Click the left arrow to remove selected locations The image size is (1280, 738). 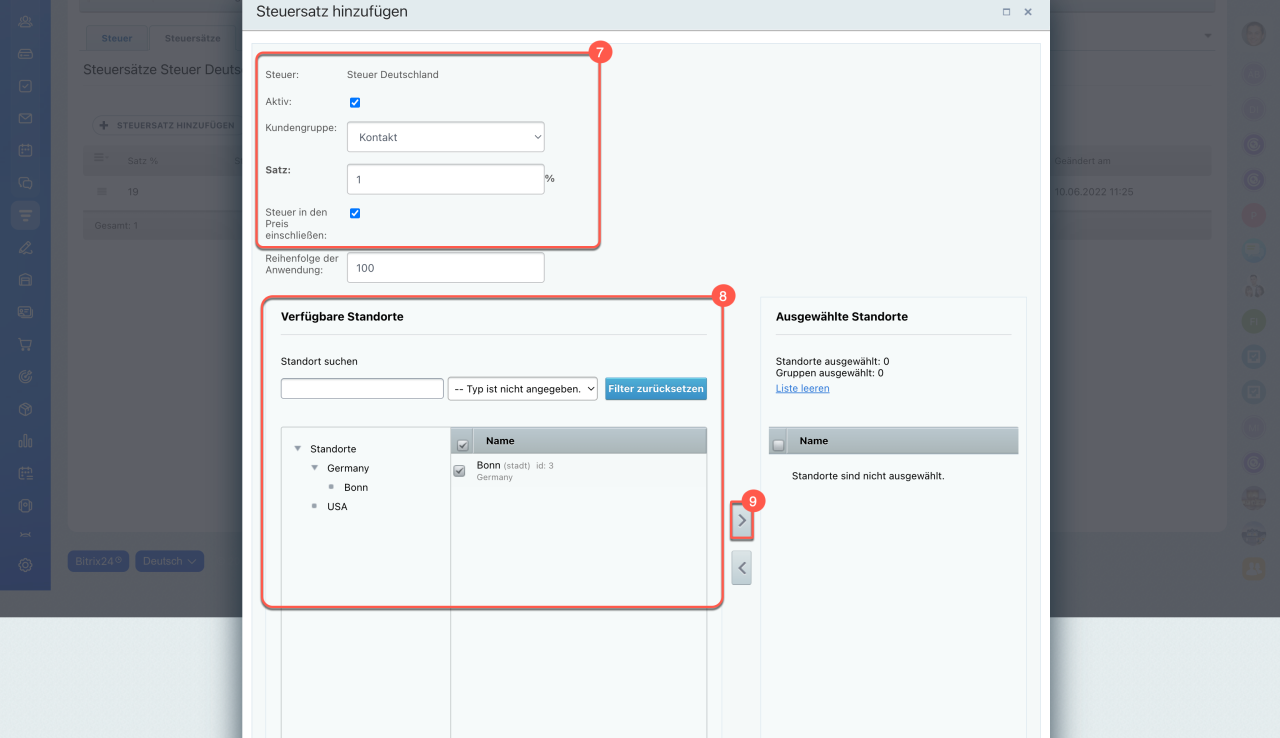[x=741, y=568]
